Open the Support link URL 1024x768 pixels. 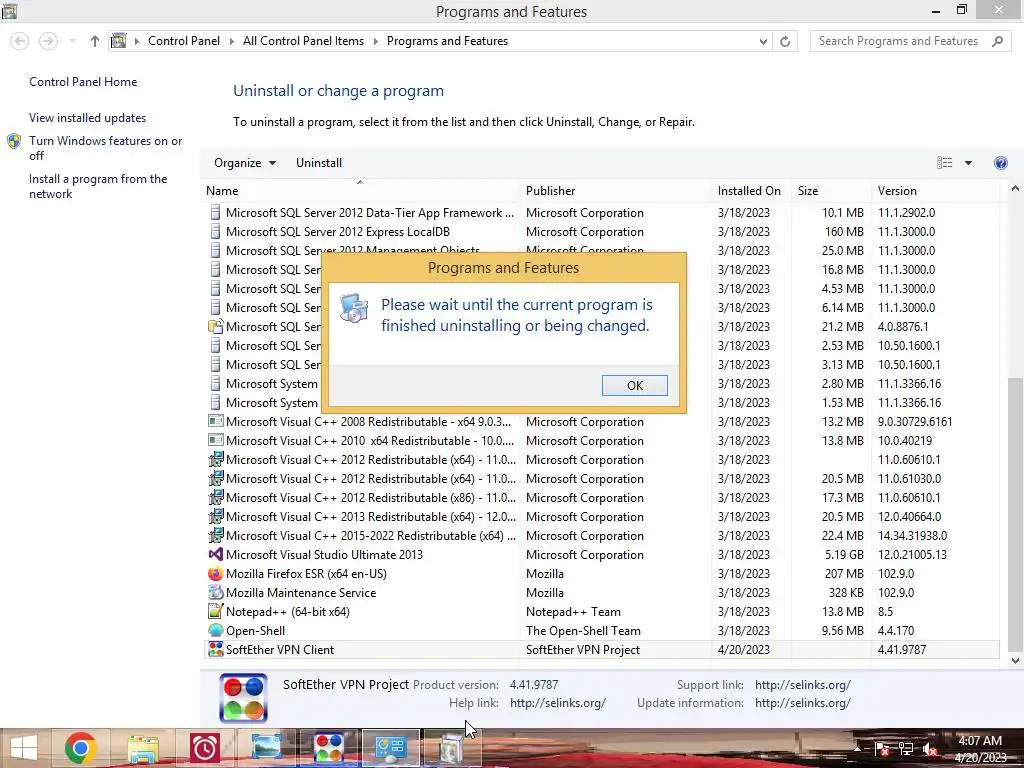803,684
